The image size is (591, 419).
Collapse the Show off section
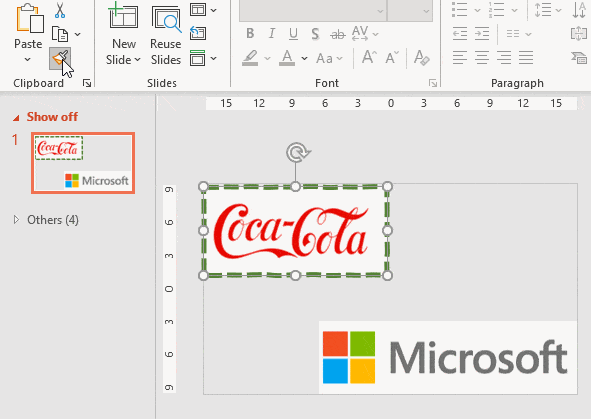[x=16, y=118]
